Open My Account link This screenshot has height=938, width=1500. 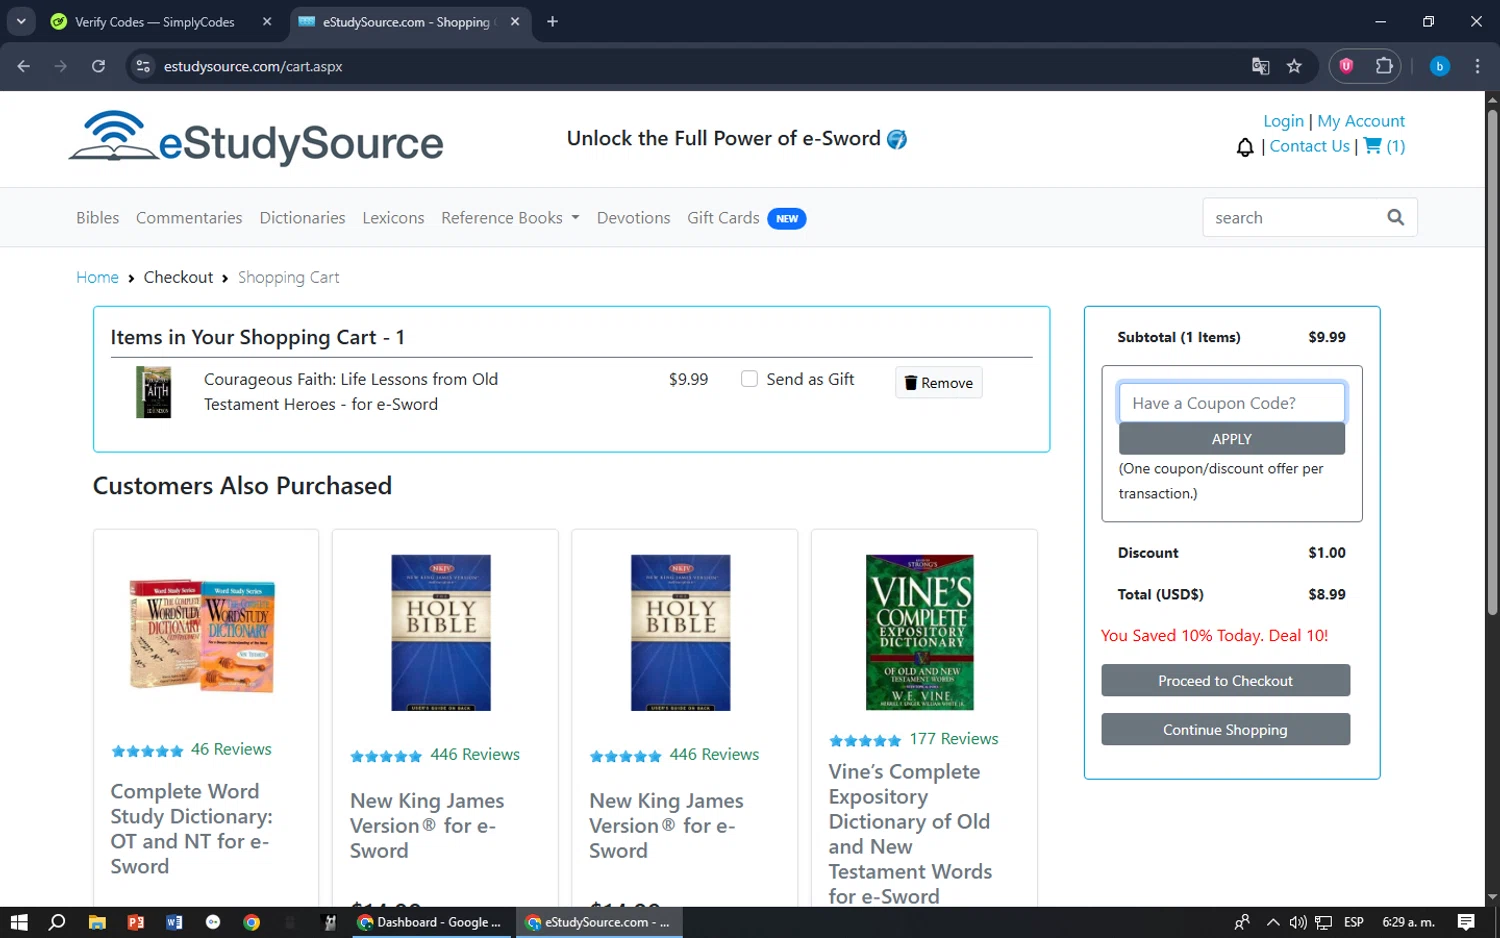coord(1360,121)
